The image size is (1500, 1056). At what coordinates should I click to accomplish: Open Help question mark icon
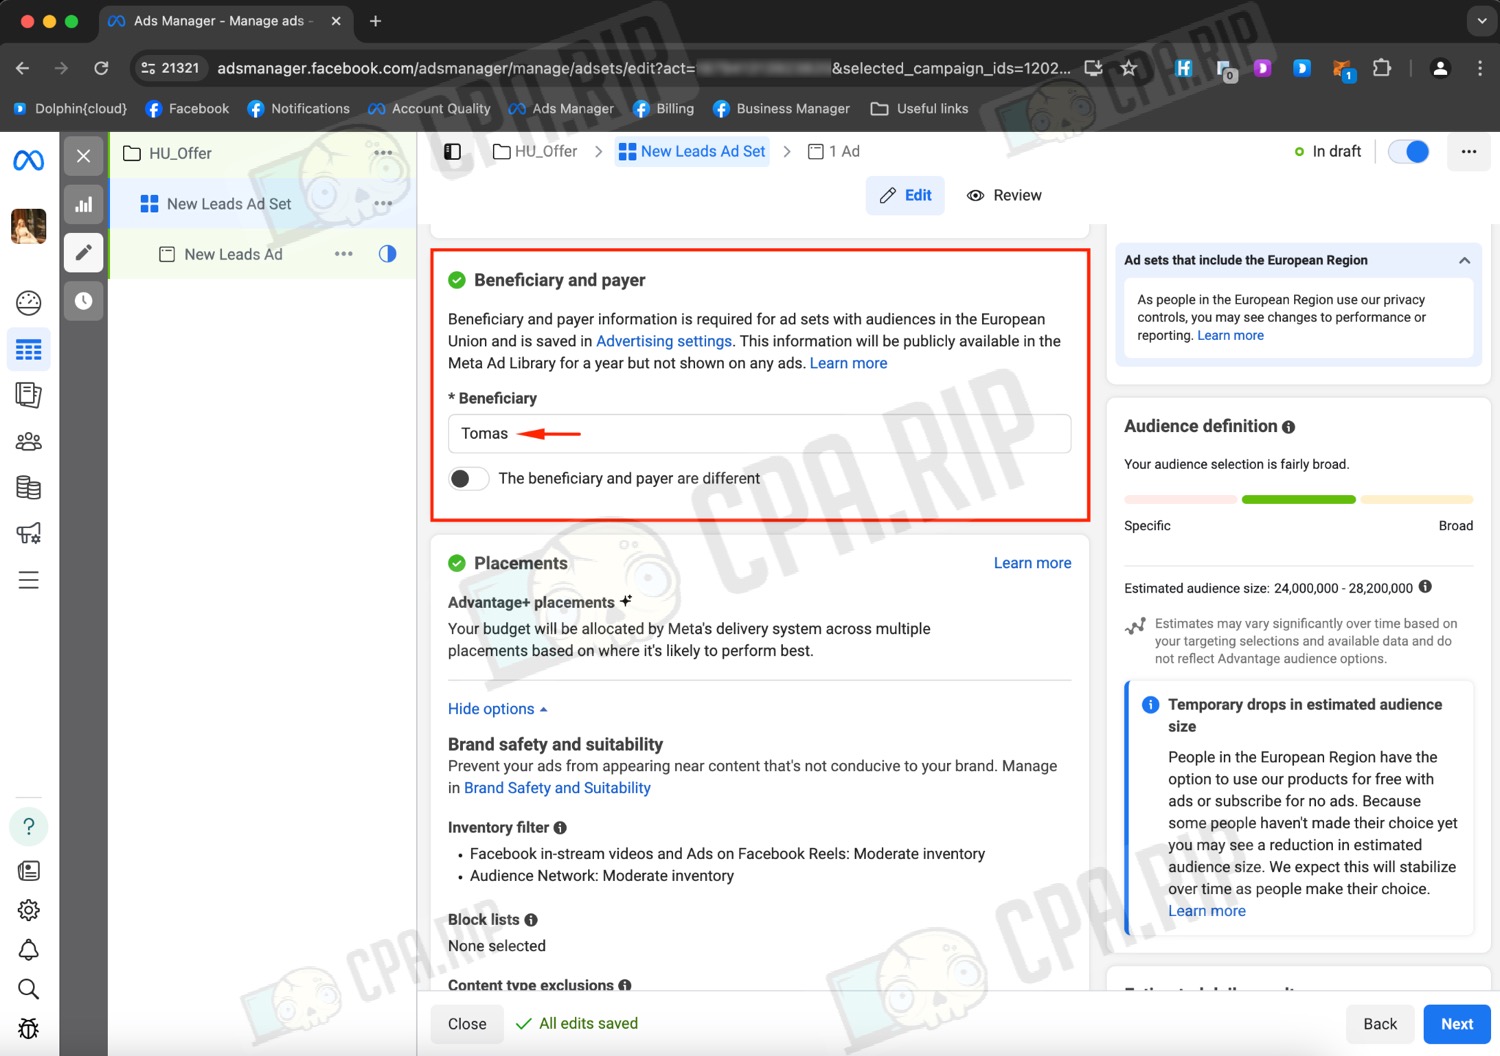pyautogui.click(x=28, y=826)
